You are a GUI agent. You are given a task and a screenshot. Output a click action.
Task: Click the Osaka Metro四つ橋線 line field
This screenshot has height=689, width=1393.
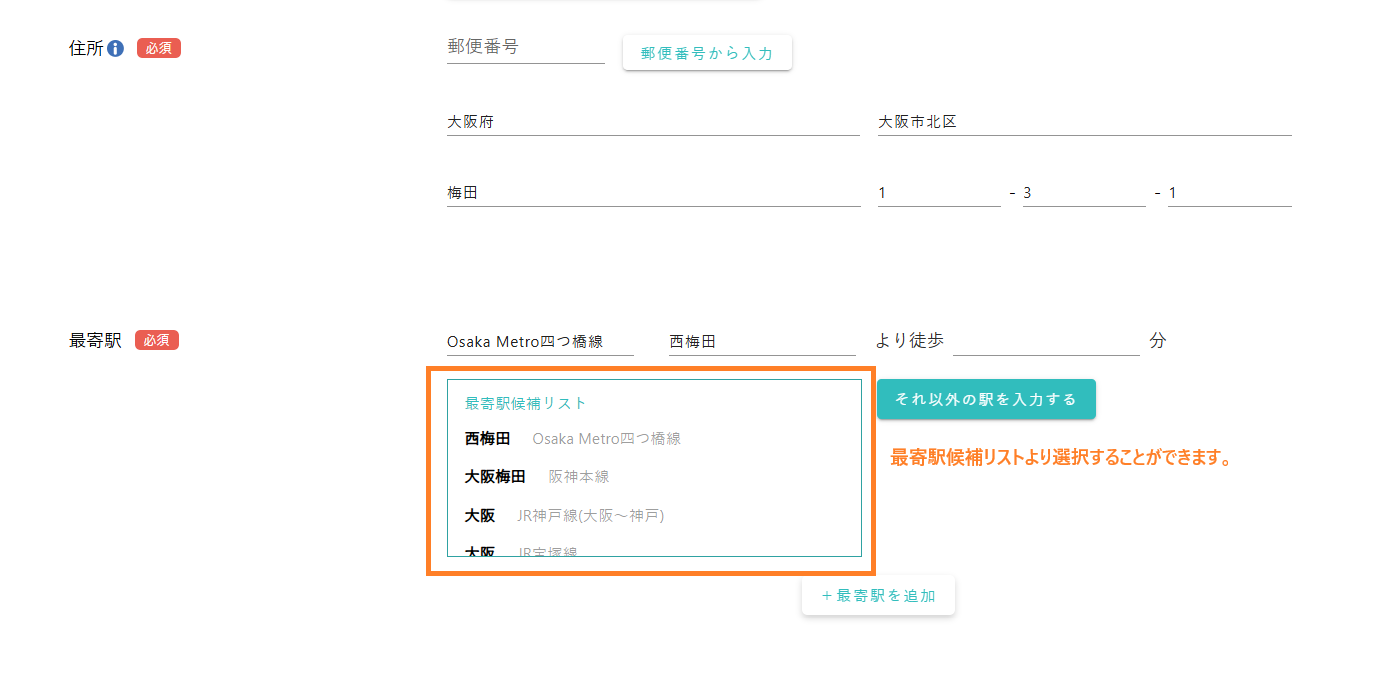539,342
